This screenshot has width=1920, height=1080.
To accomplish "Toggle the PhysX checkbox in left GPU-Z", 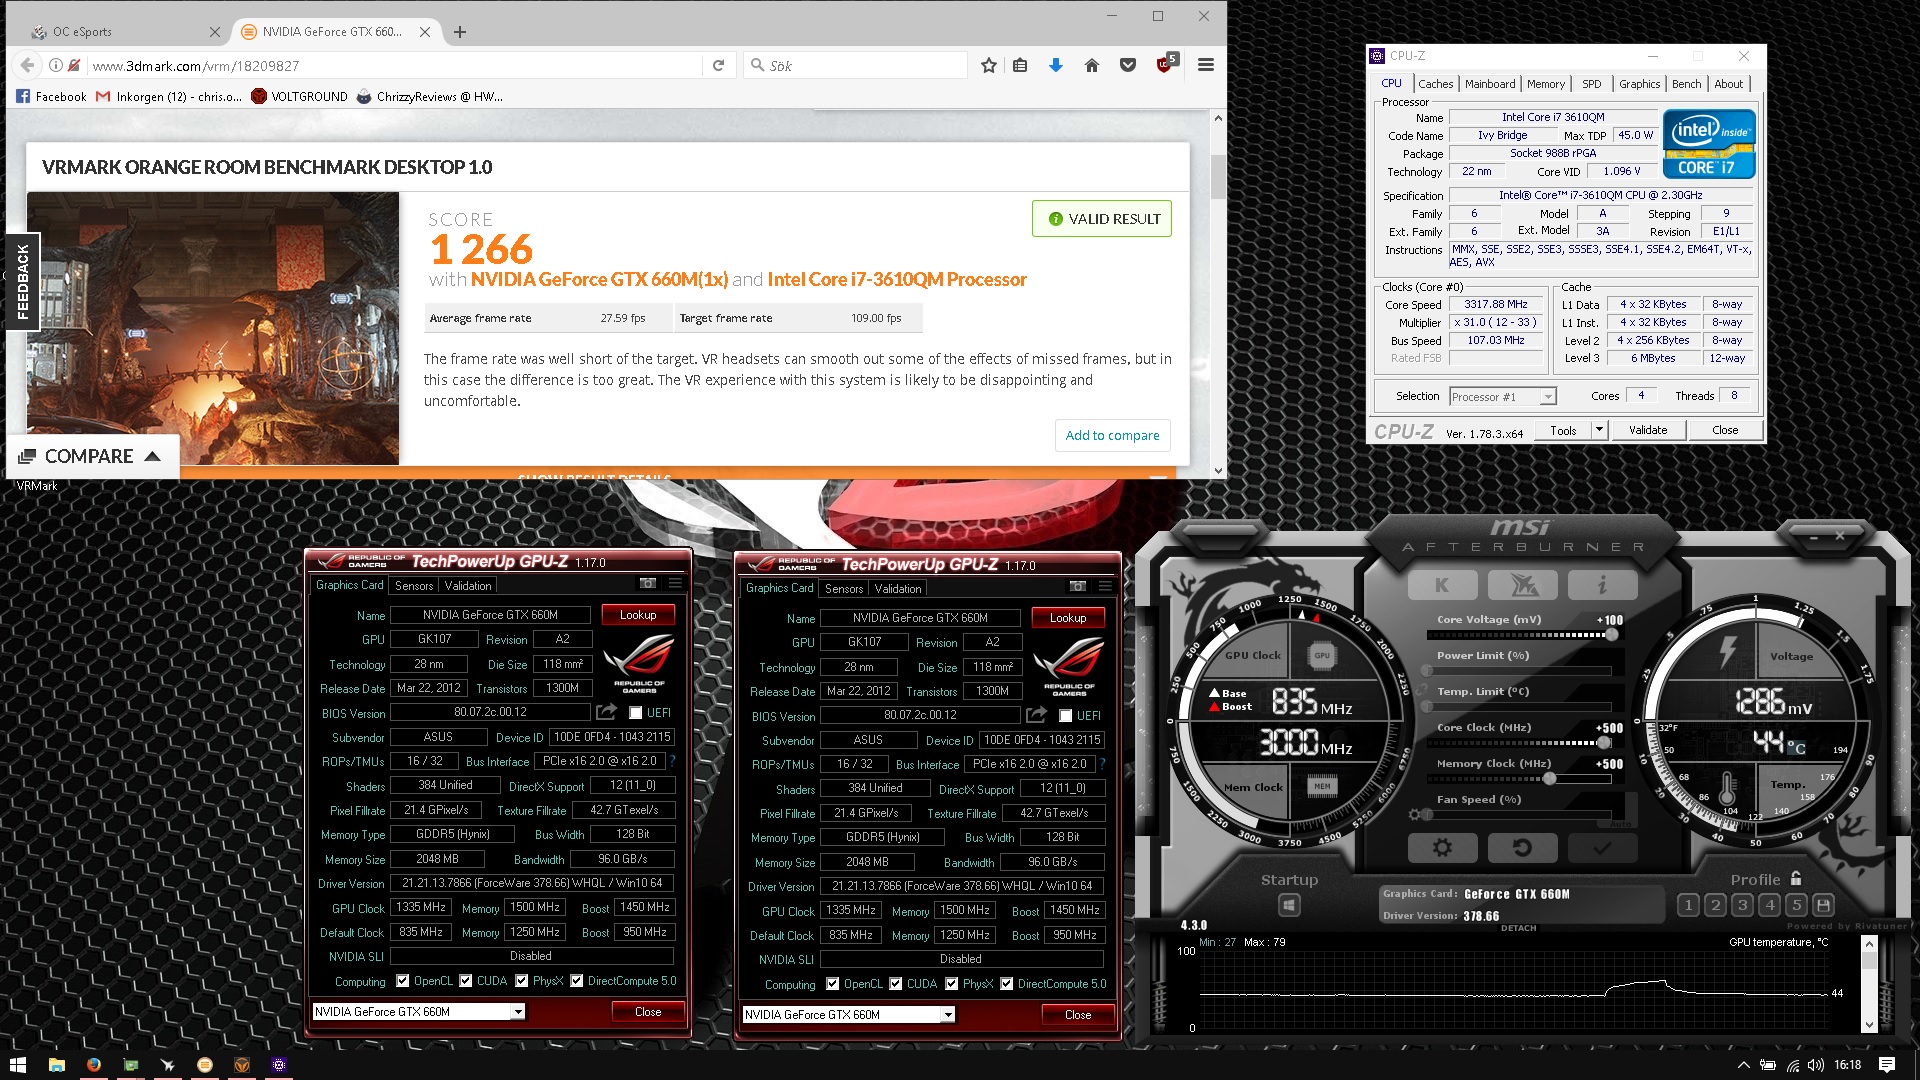I will [x=521, y=981].
